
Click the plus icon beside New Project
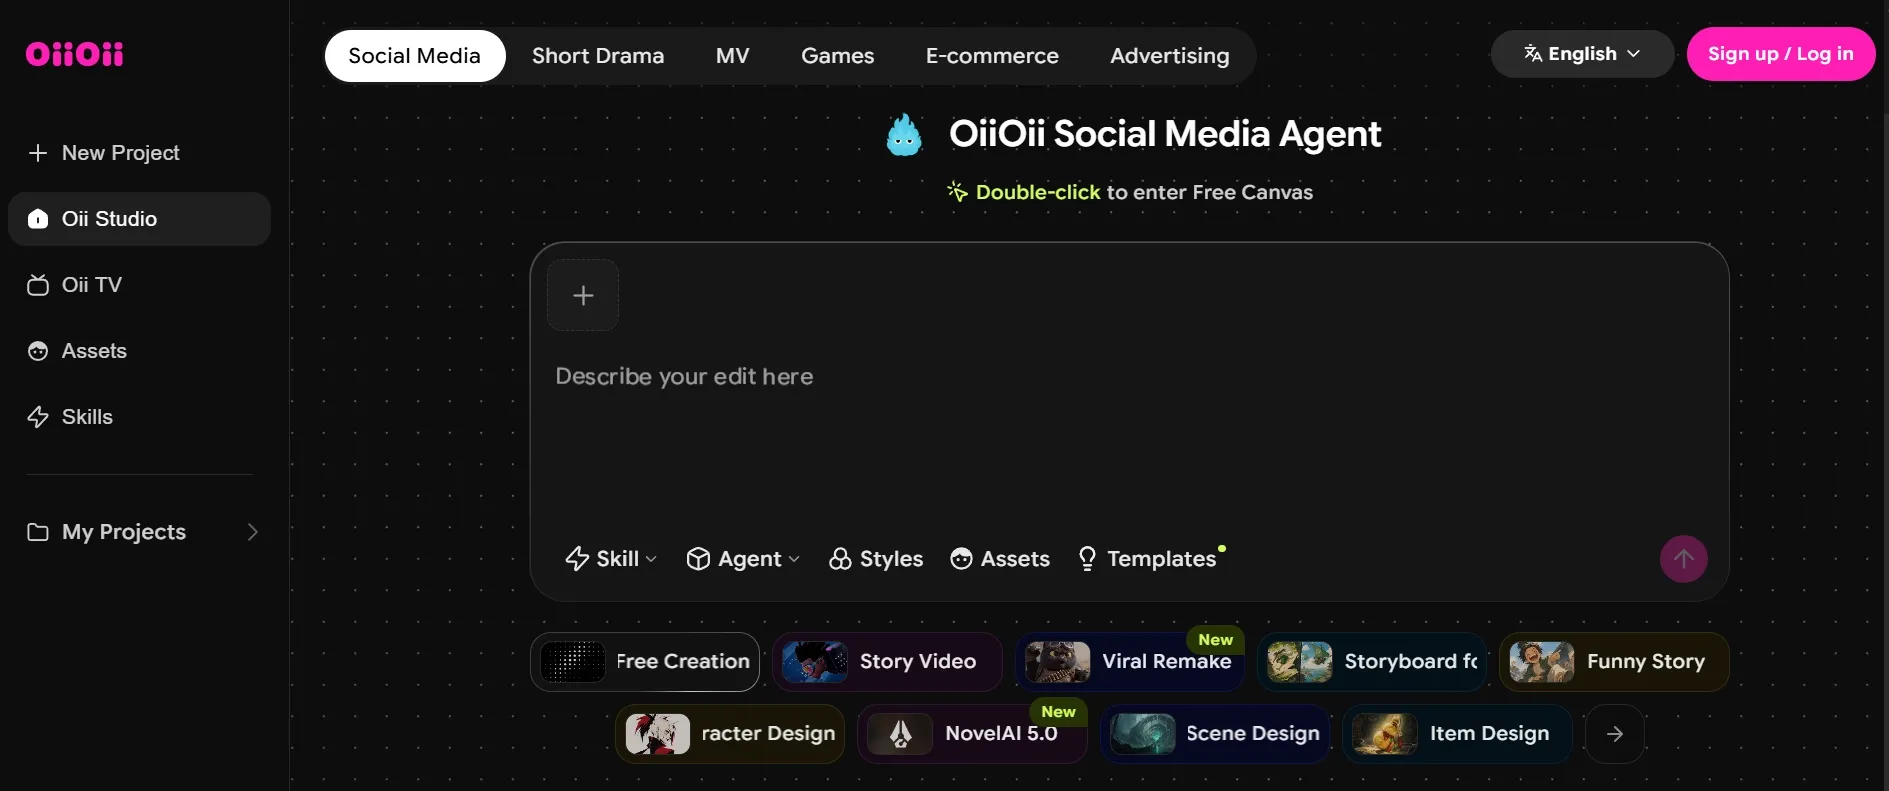coord(38,153)
